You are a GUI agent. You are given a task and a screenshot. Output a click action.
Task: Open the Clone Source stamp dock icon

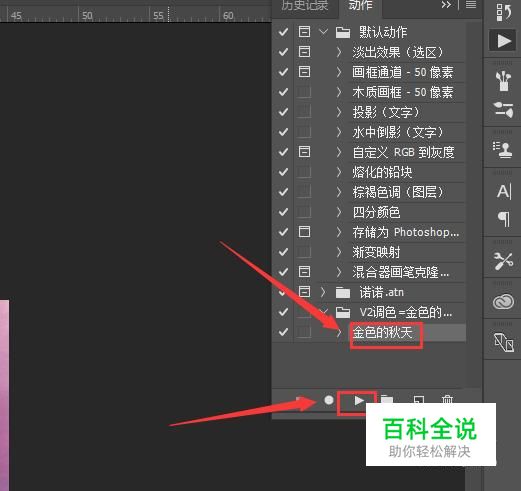[x=503, y=150]
